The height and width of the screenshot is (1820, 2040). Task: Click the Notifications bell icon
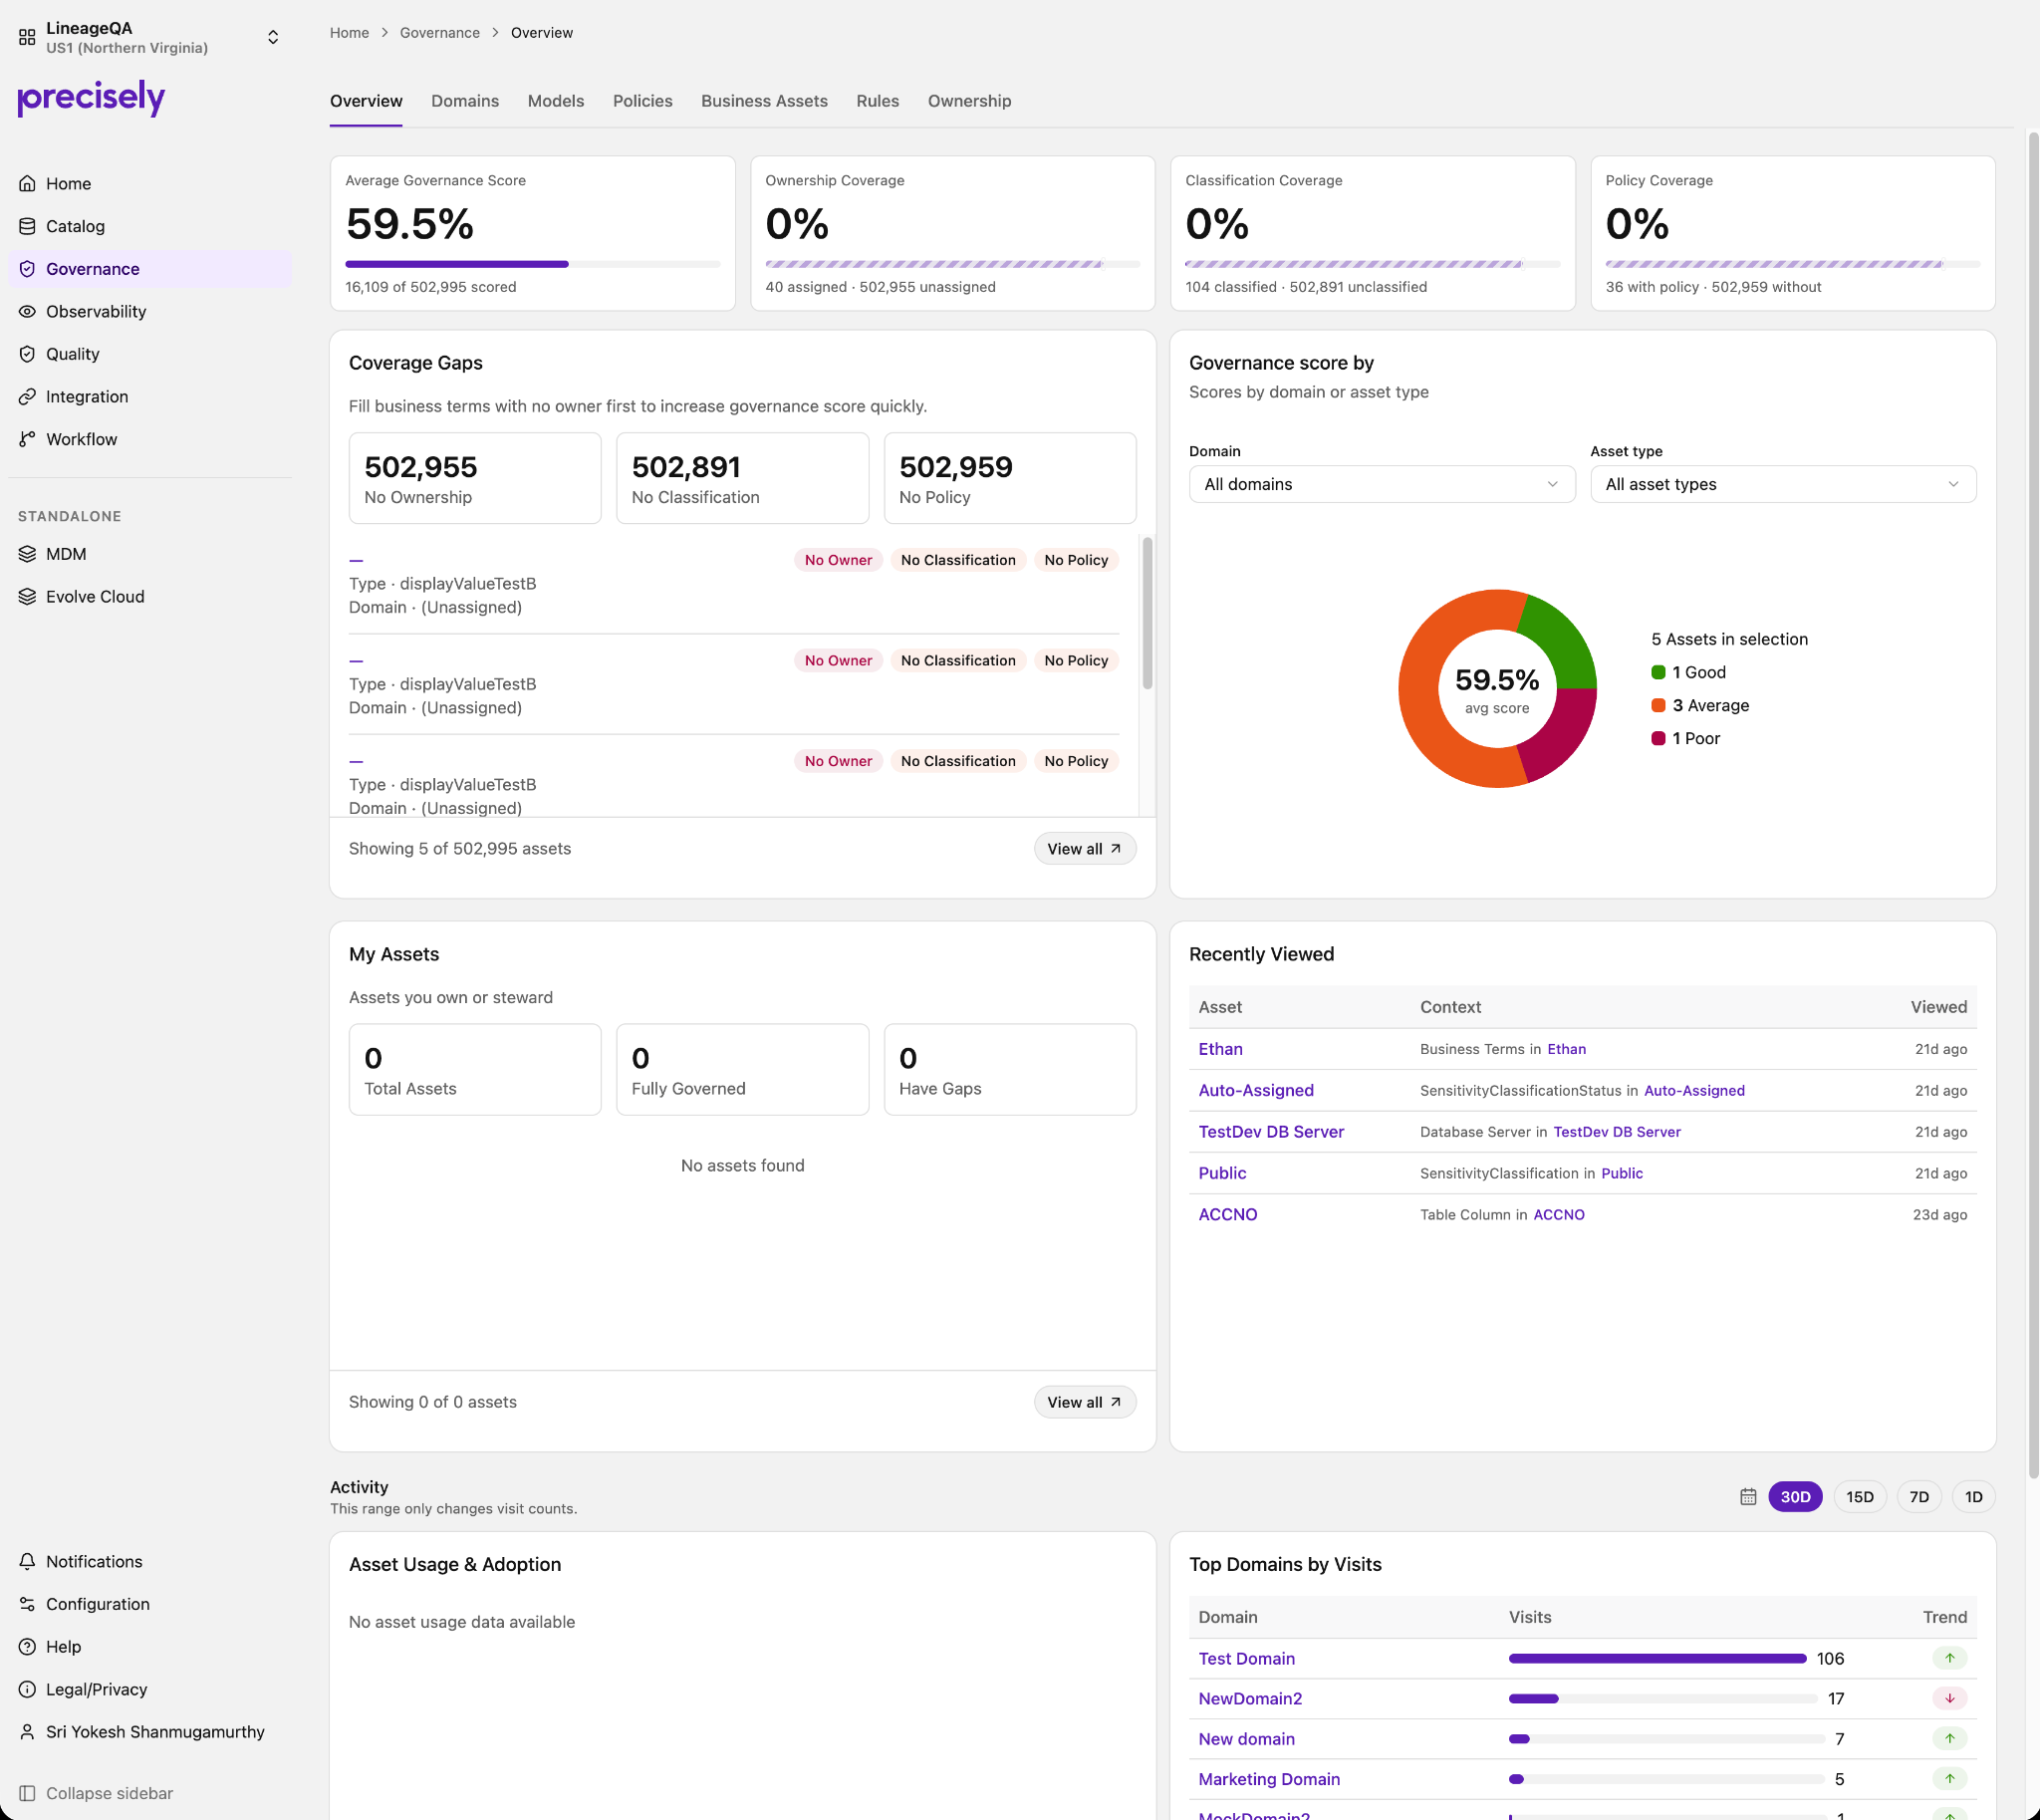click(27, 1561)
